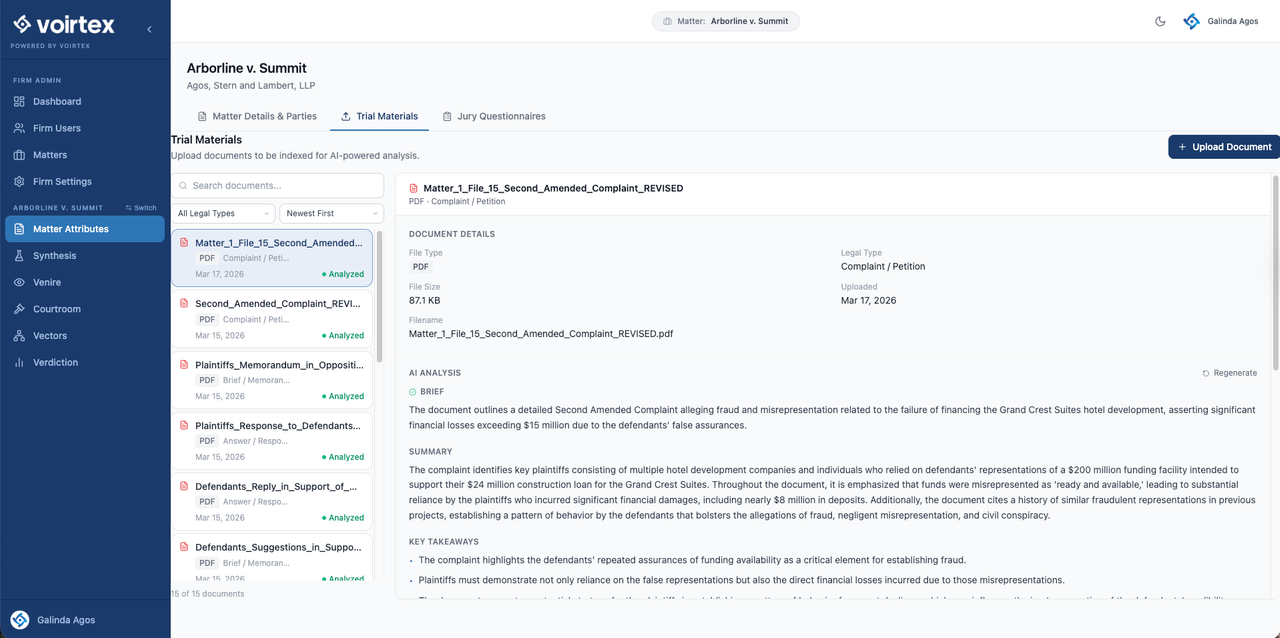
Task: Click filename Matter_1_File_15_Second_Amended_Complaint_REVISED.pdf
Action: [541, 334]
